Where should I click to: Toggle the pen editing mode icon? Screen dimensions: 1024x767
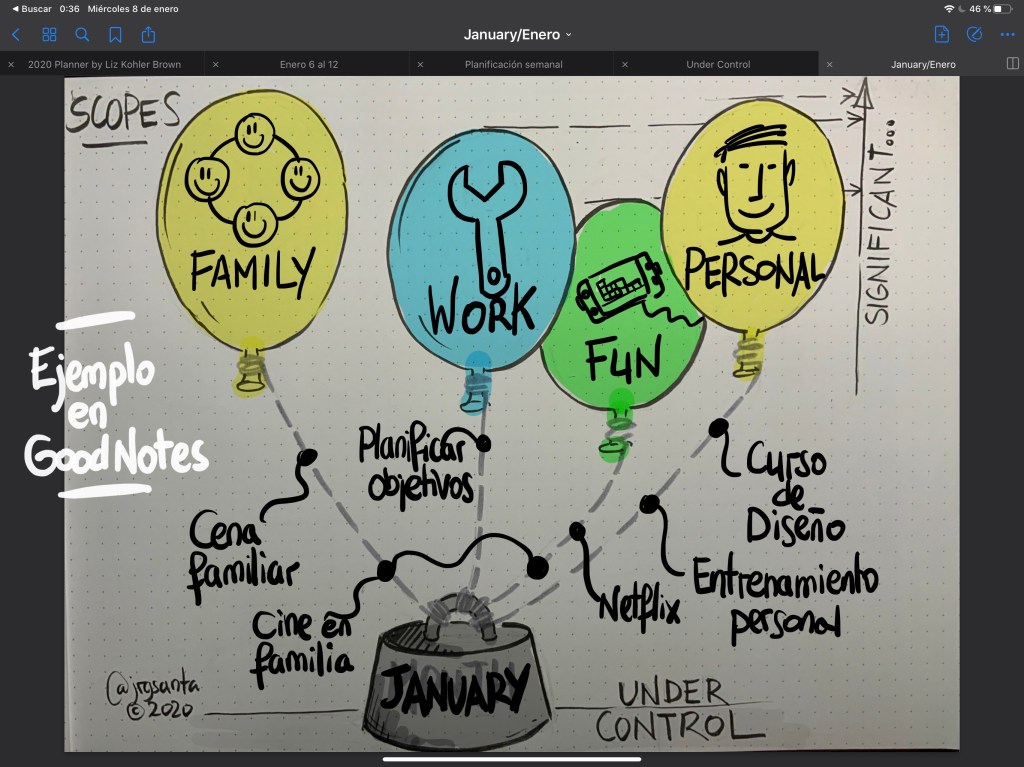coord(974,35)
